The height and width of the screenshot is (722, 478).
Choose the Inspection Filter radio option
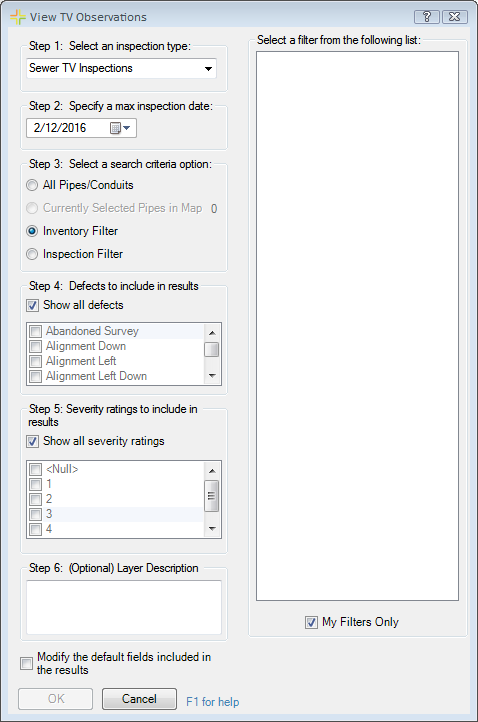32,254
